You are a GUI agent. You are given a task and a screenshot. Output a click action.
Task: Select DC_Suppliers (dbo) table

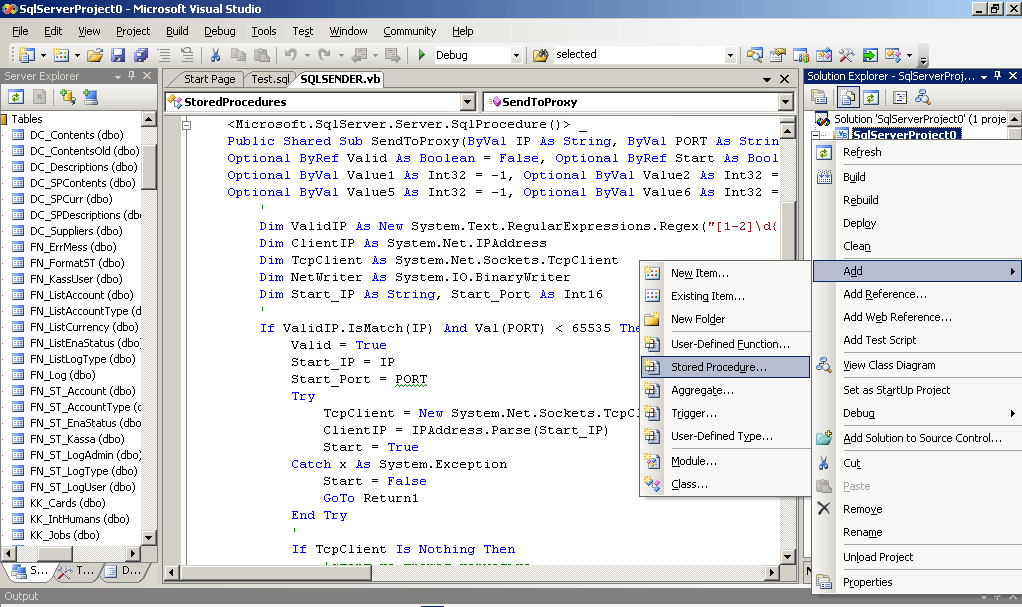pyautogui.click(x=76, y=231)
